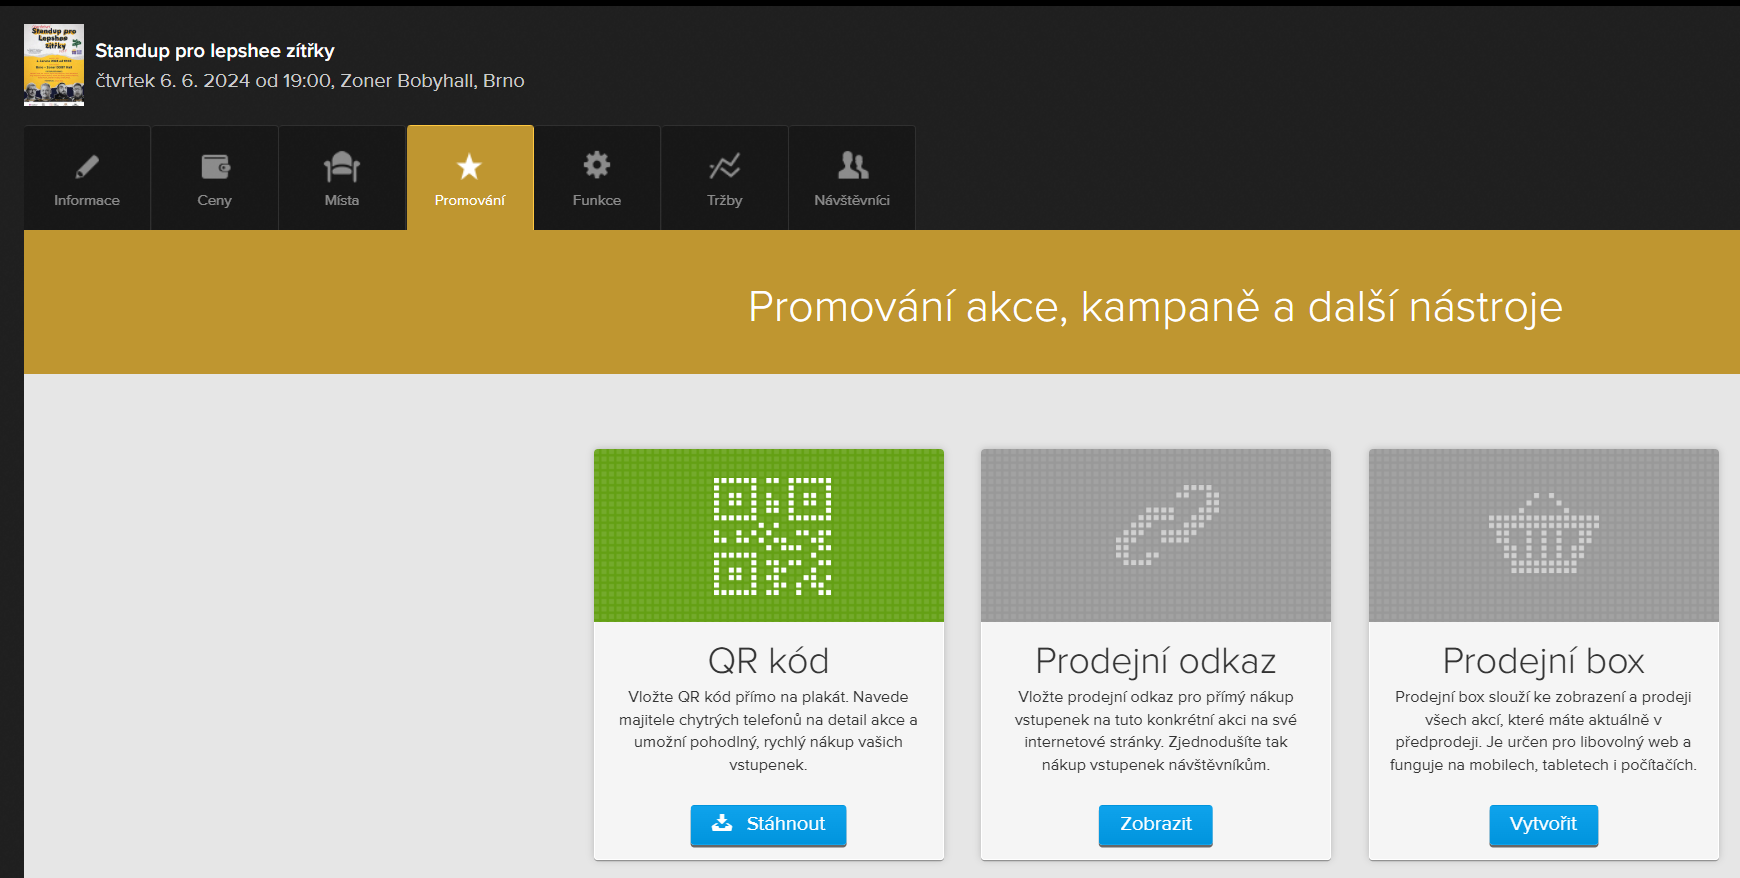This screenshot has width=1740, height=878.
Task: Click the Prodejní box card heading
Action: tap(1543, 661)
